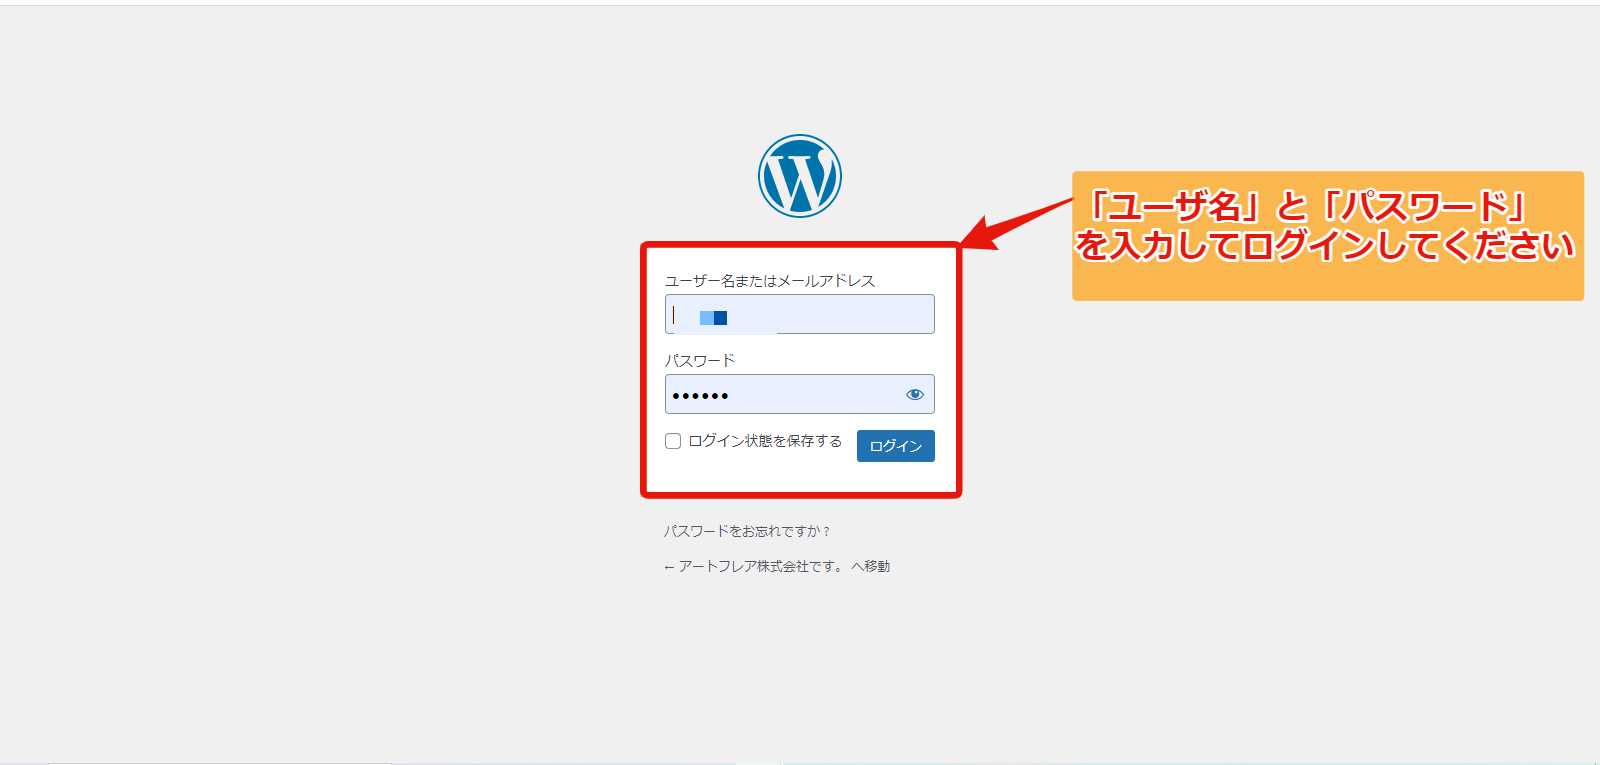
Task: Click the WordPress logo
Action: click(800, 176)
